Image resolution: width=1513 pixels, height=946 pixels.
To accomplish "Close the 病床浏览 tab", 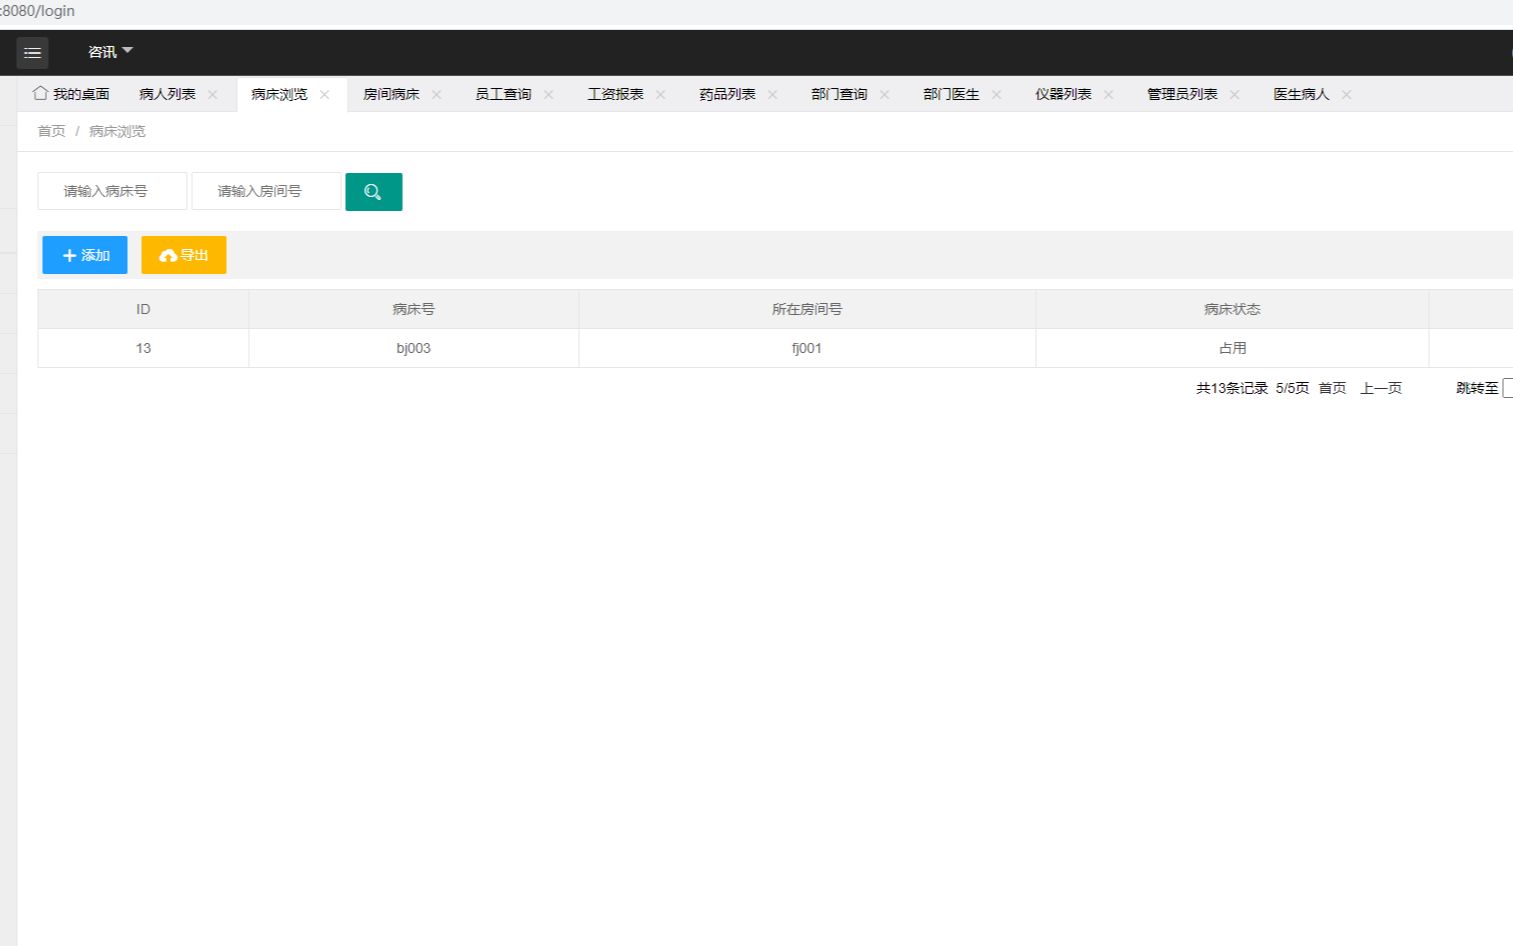I will (x=325, y=95).
